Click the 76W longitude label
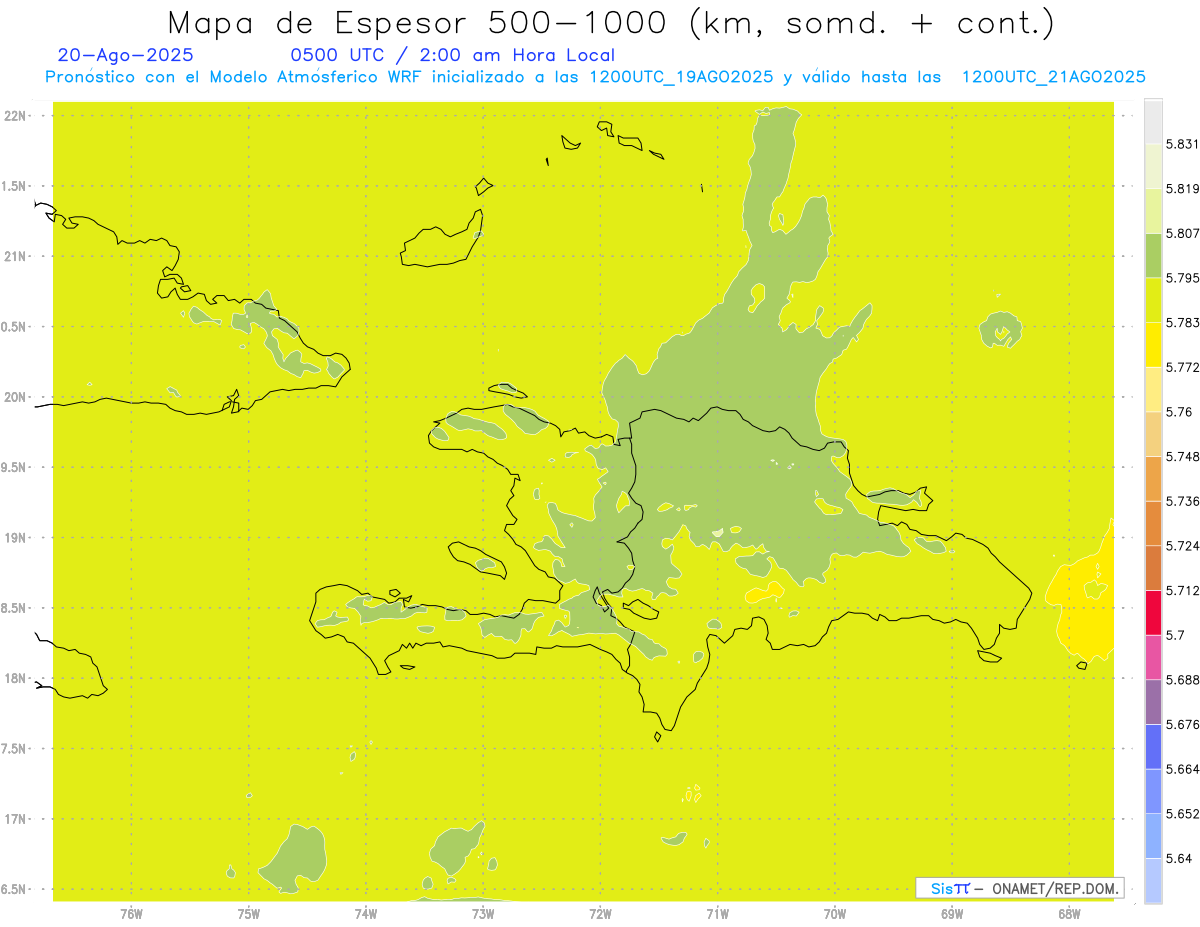 pyautogui.click(x=131, y=913)
